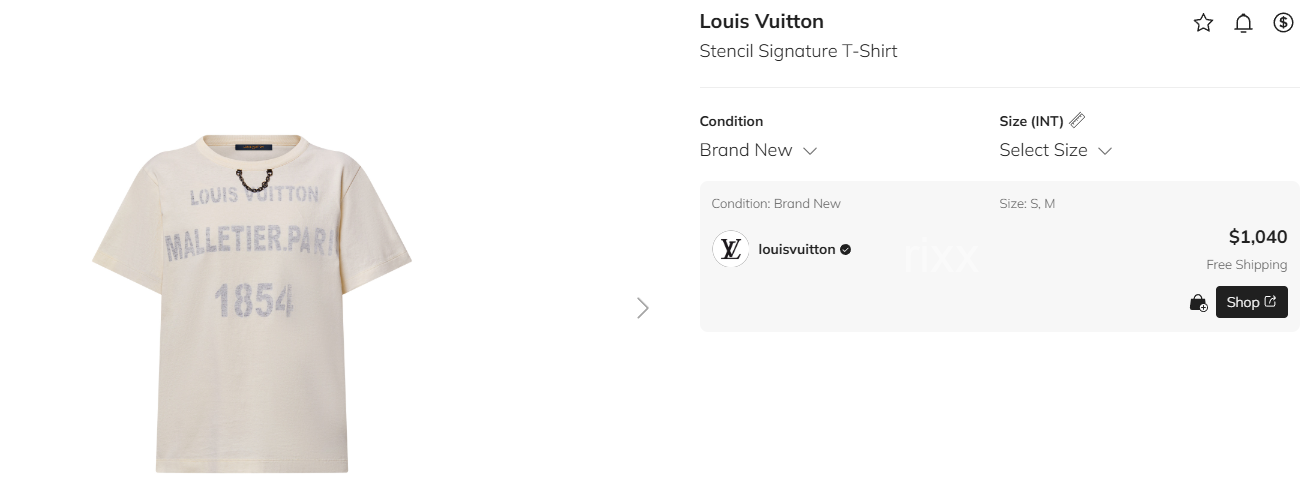Click the Condition: Brand New listing text
This screenshot has width=1309, height=499.
point(776,204)
